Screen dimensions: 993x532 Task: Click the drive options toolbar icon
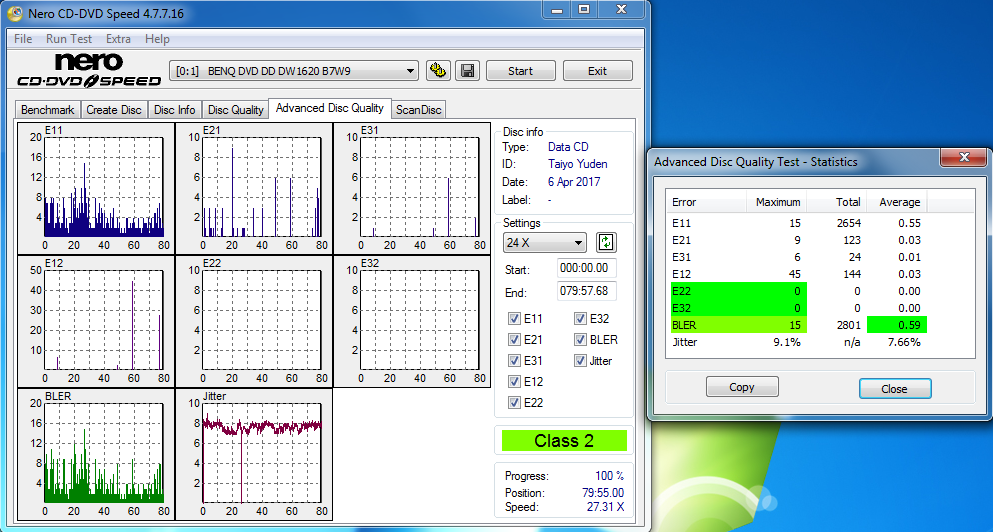437,71
